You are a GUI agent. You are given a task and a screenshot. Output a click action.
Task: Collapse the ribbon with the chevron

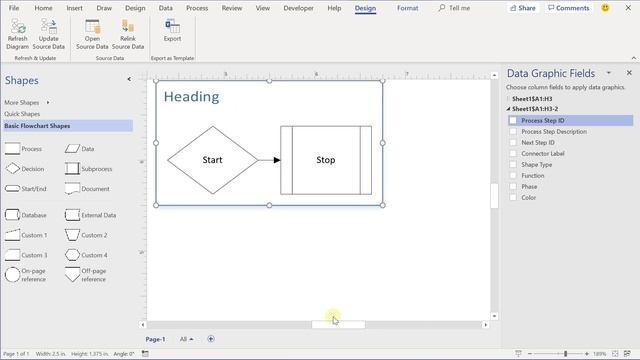(x=633, y=58)
